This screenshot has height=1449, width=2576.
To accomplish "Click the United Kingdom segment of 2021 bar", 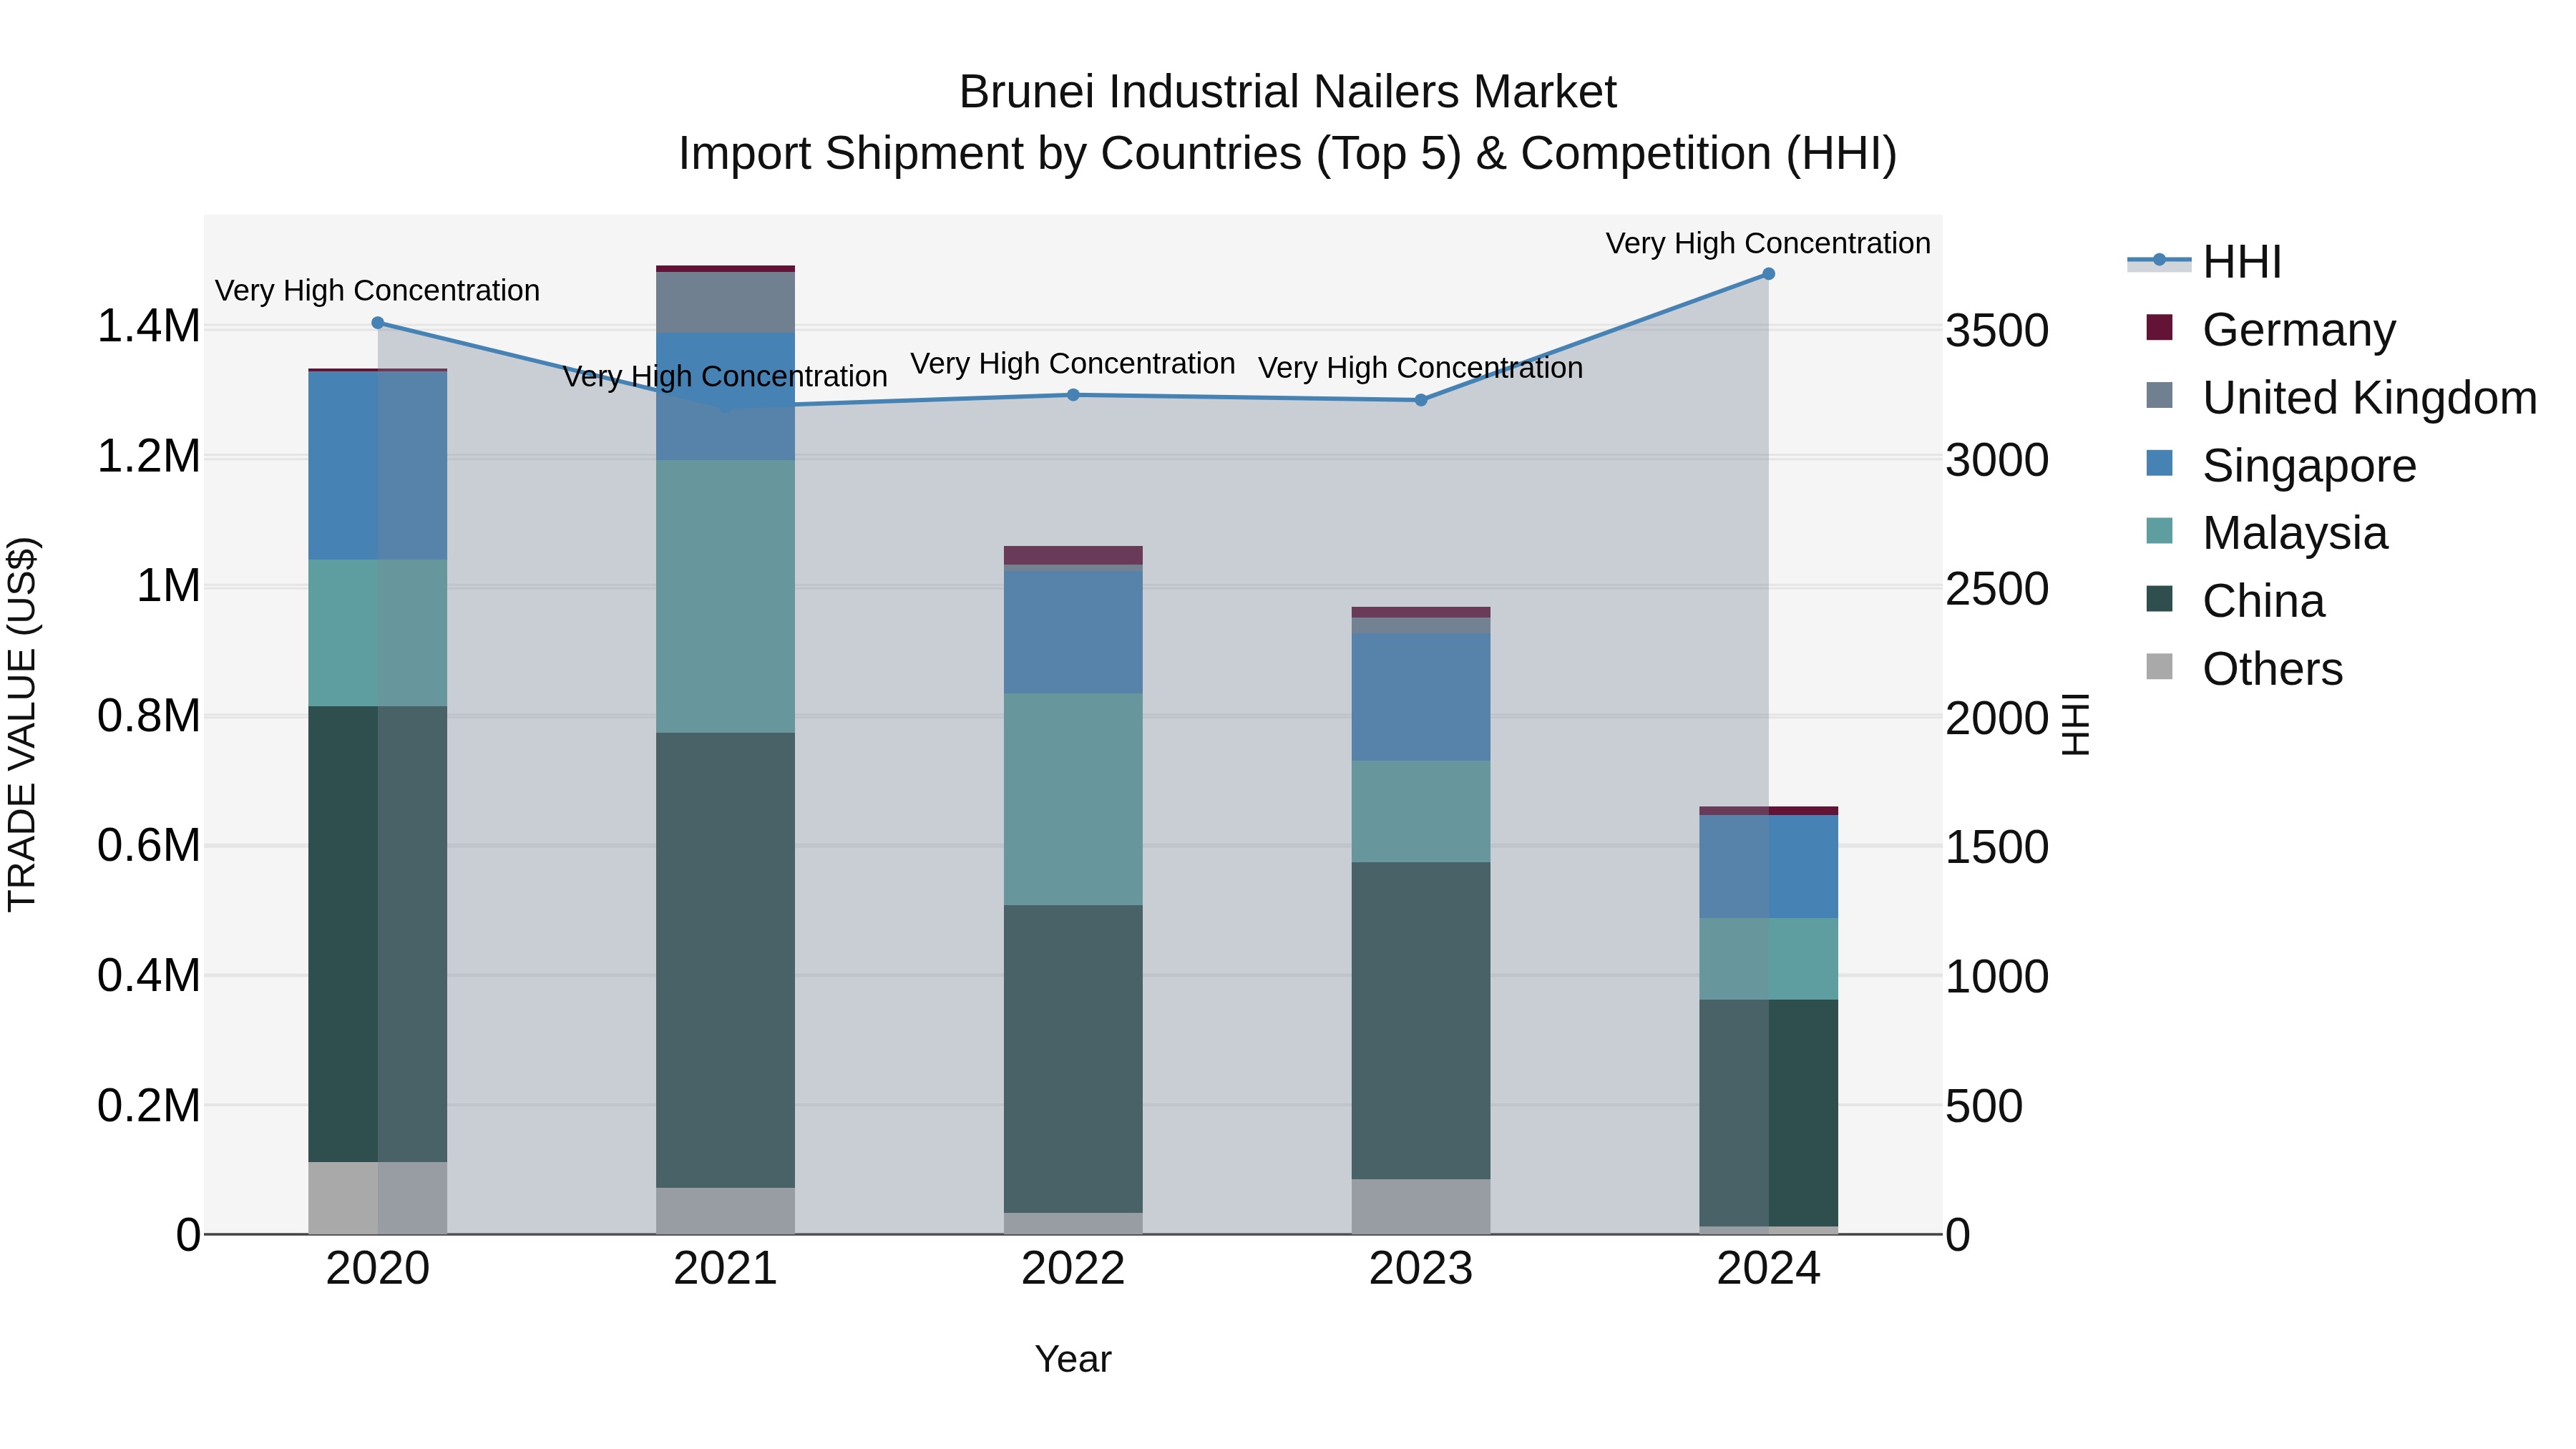I will (725, 302).
